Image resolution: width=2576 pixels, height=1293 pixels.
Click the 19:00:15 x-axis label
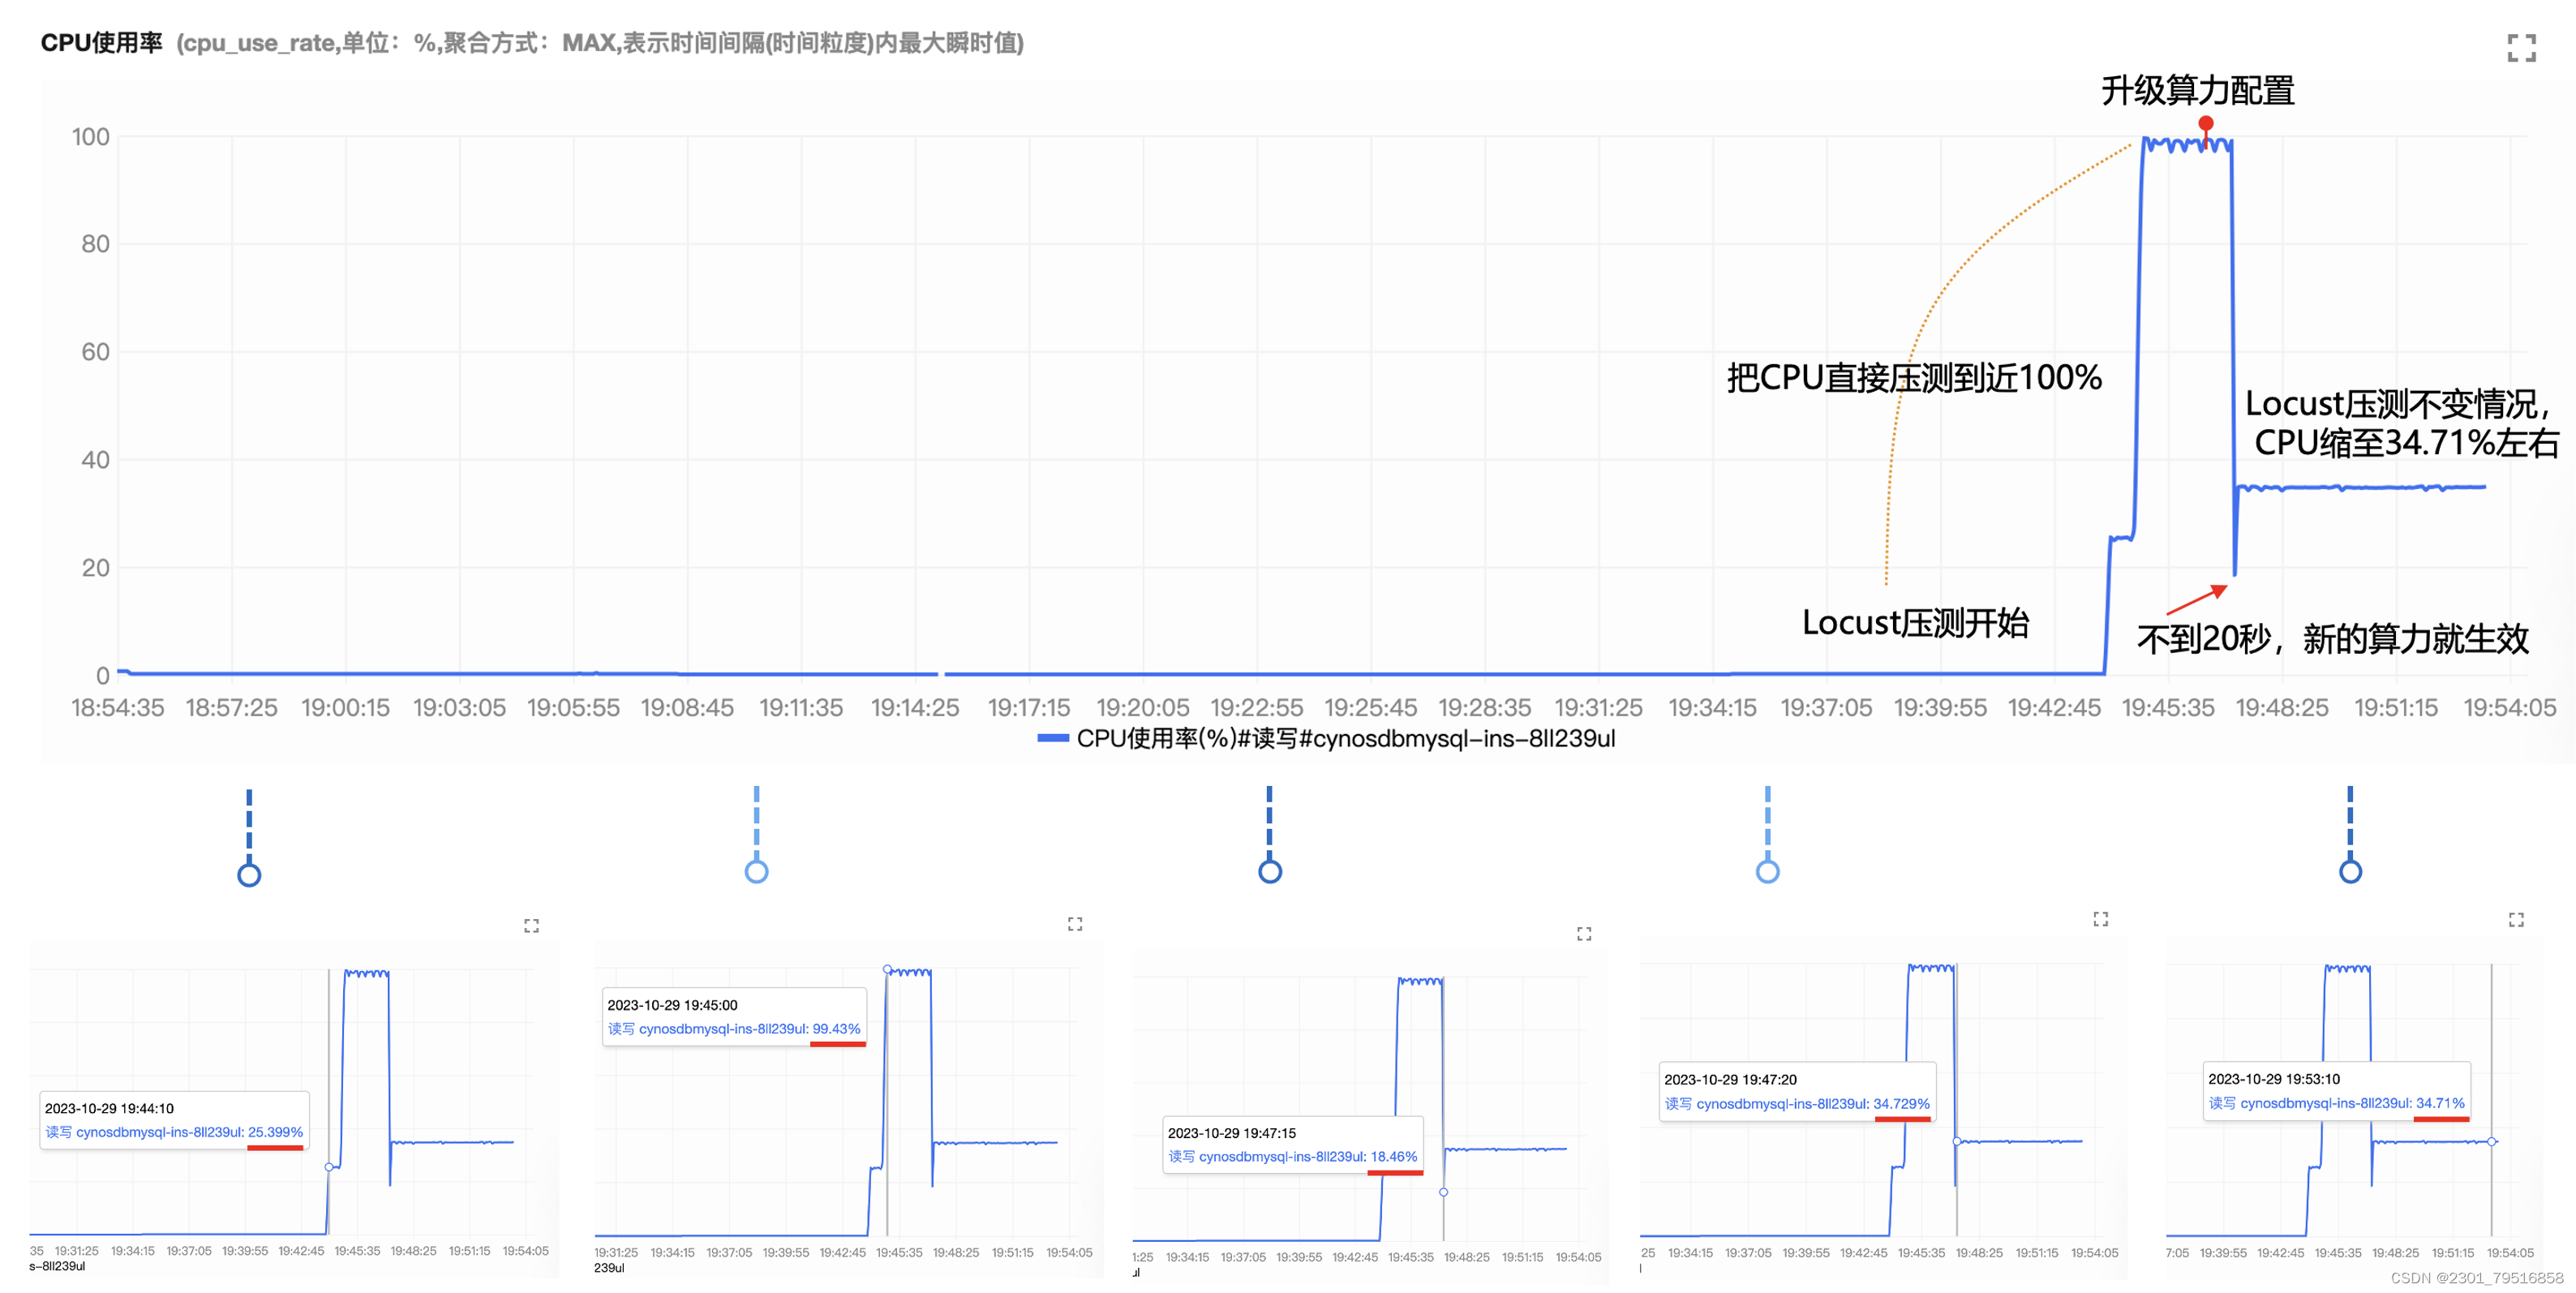[346, 708]
